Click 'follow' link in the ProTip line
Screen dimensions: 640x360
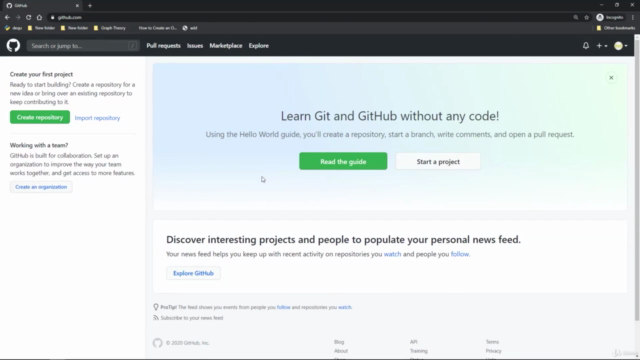[284, 307]
